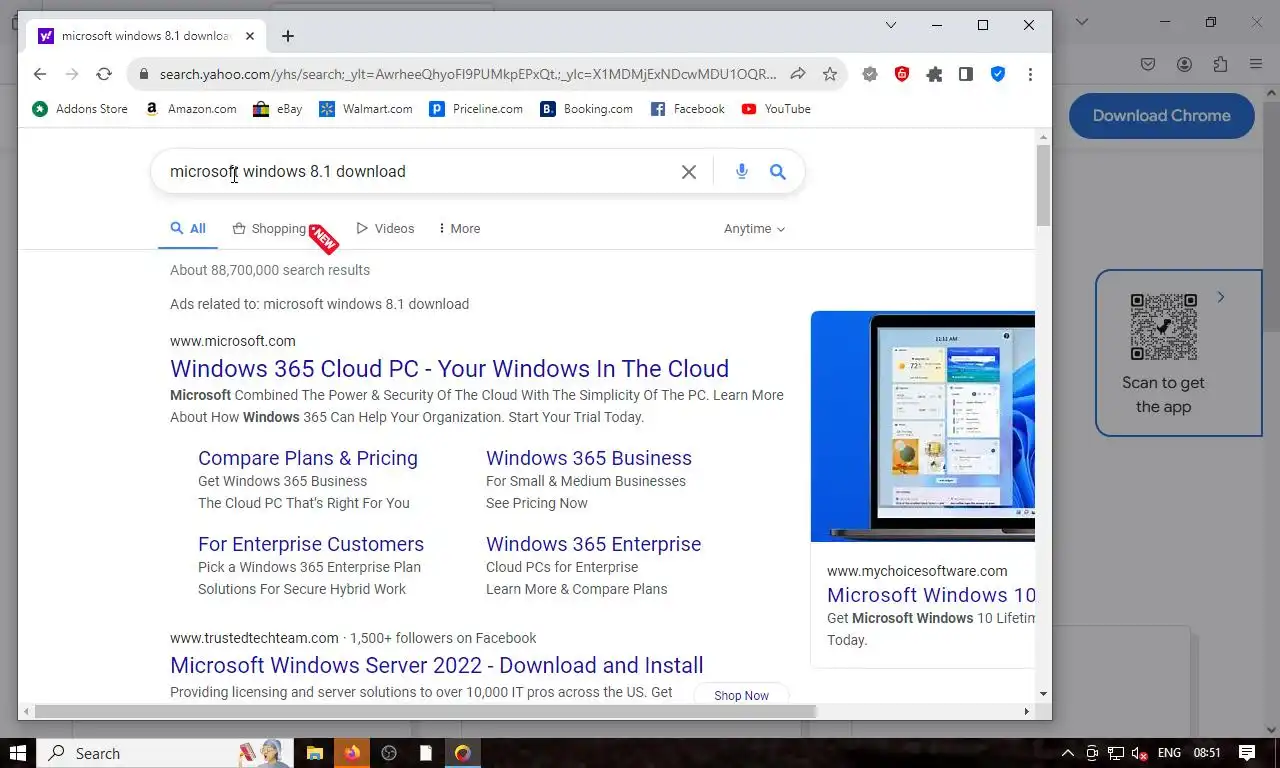Open File Explorer from the taskbar
The image size is (1280, 768).
pyautogui.click(x=315, y=753)
